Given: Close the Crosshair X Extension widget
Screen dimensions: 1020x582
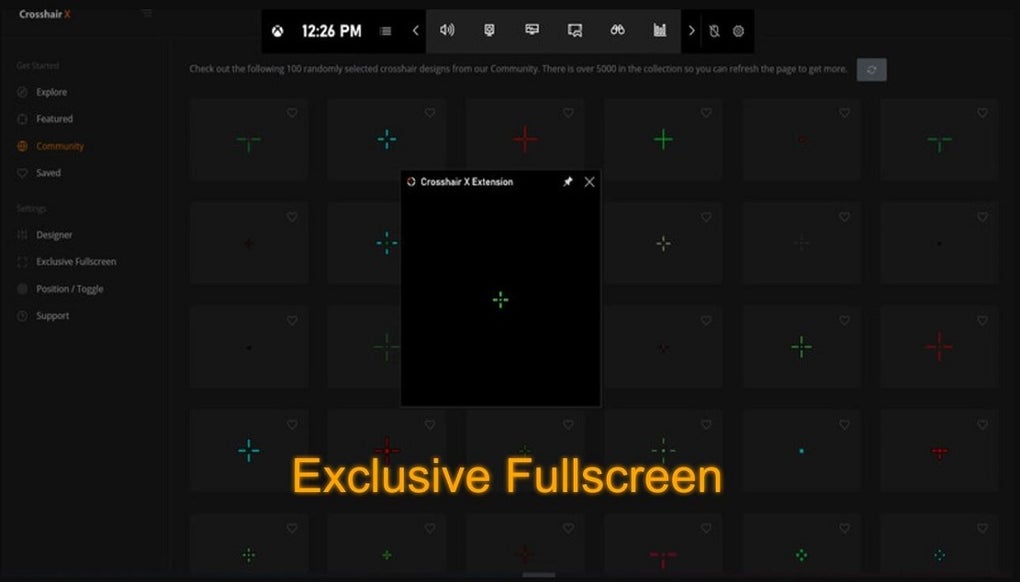Looking at the screenshot, I should point(589,182).
